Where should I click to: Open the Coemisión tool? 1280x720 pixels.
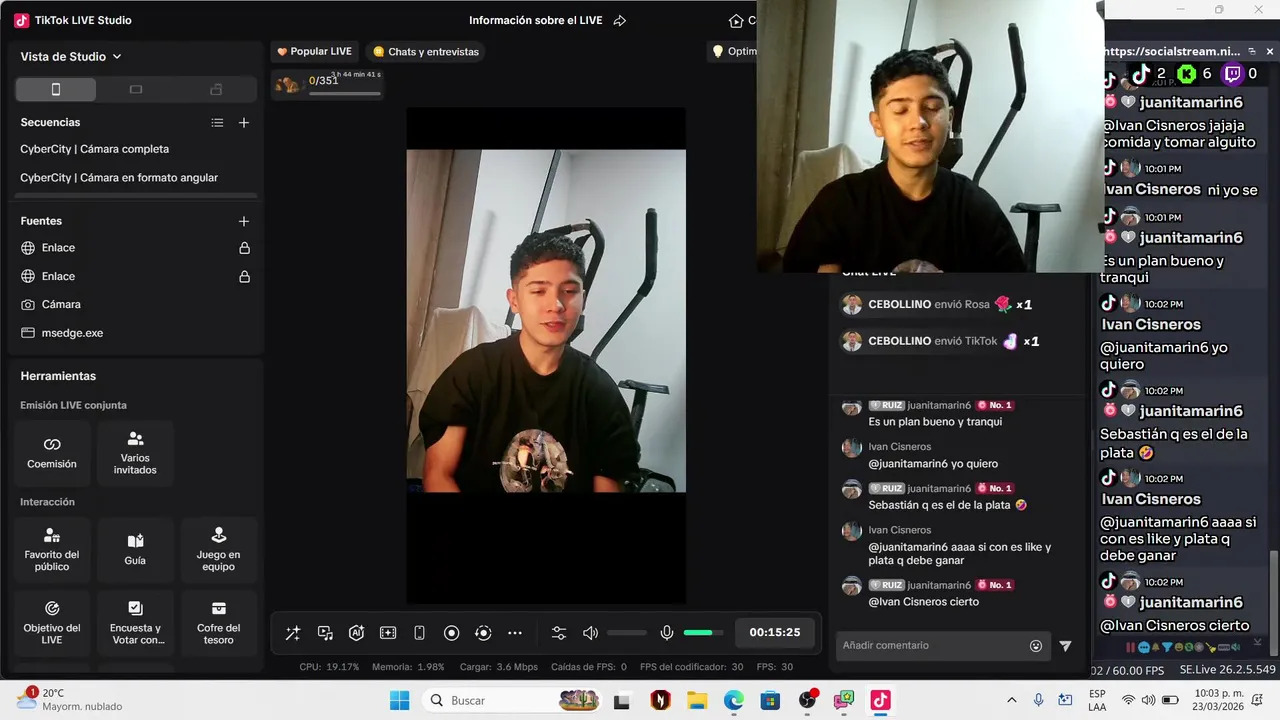(52, 453)
